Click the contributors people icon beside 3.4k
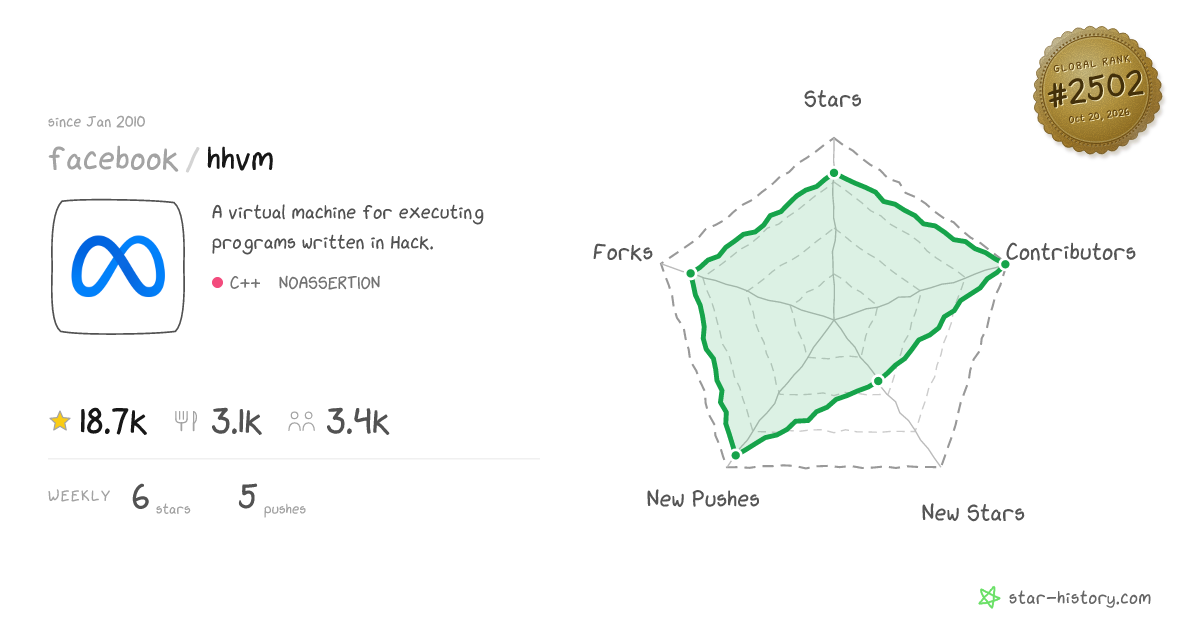 click(301, 422)
